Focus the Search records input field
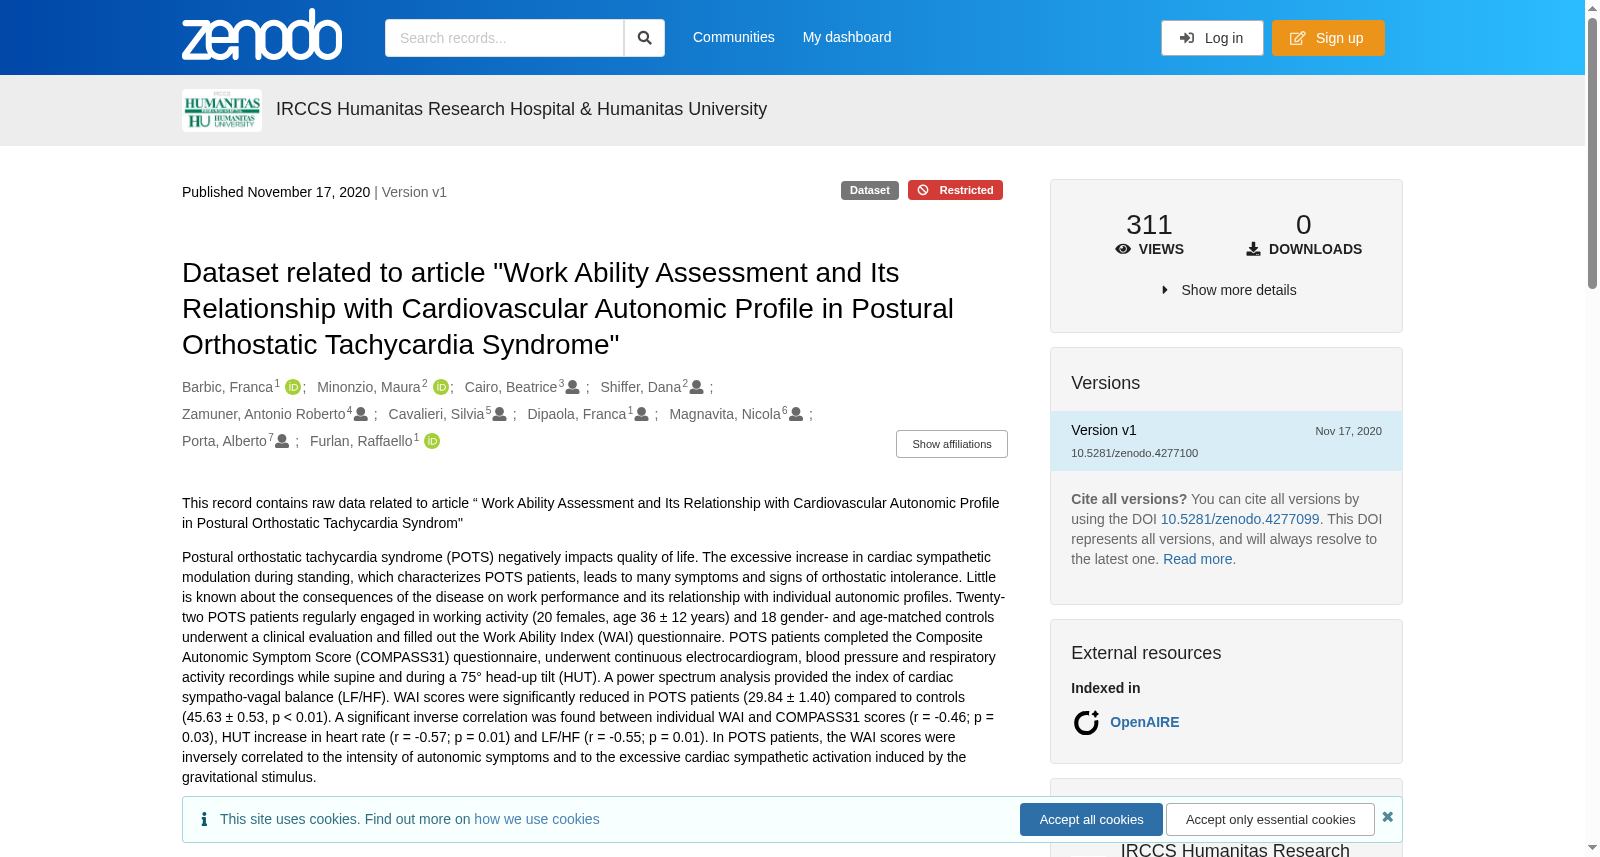1600x857 pixels. (x=504, y=38)
